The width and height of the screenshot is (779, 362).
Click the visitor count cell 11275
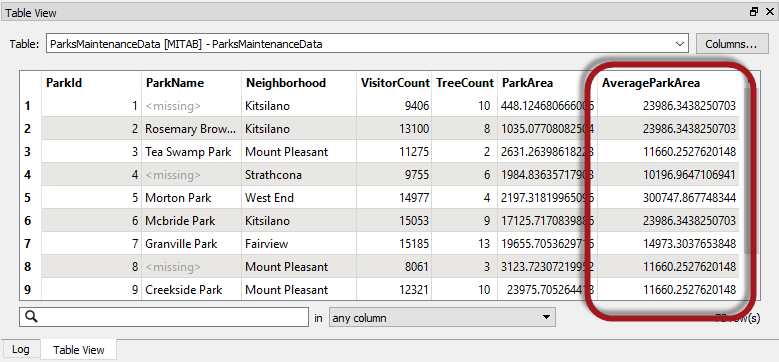[394, 151]
